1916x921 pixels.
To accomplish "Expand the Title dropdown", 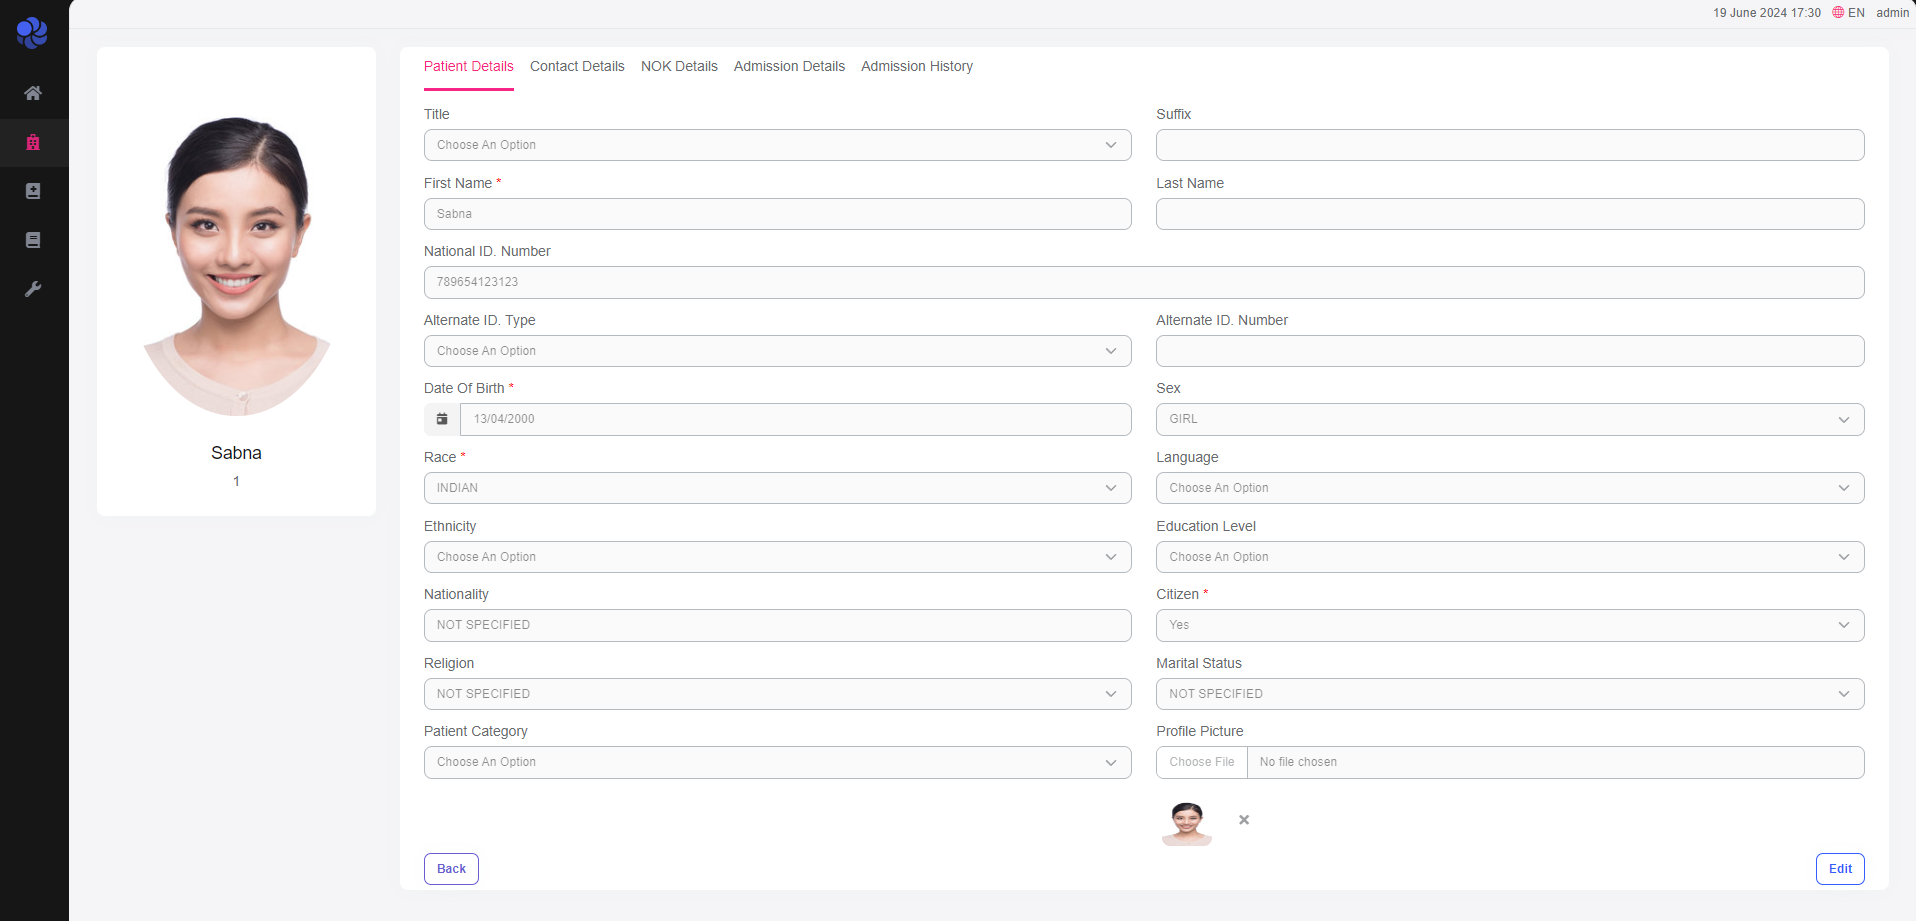I will (x=777, y=145).
